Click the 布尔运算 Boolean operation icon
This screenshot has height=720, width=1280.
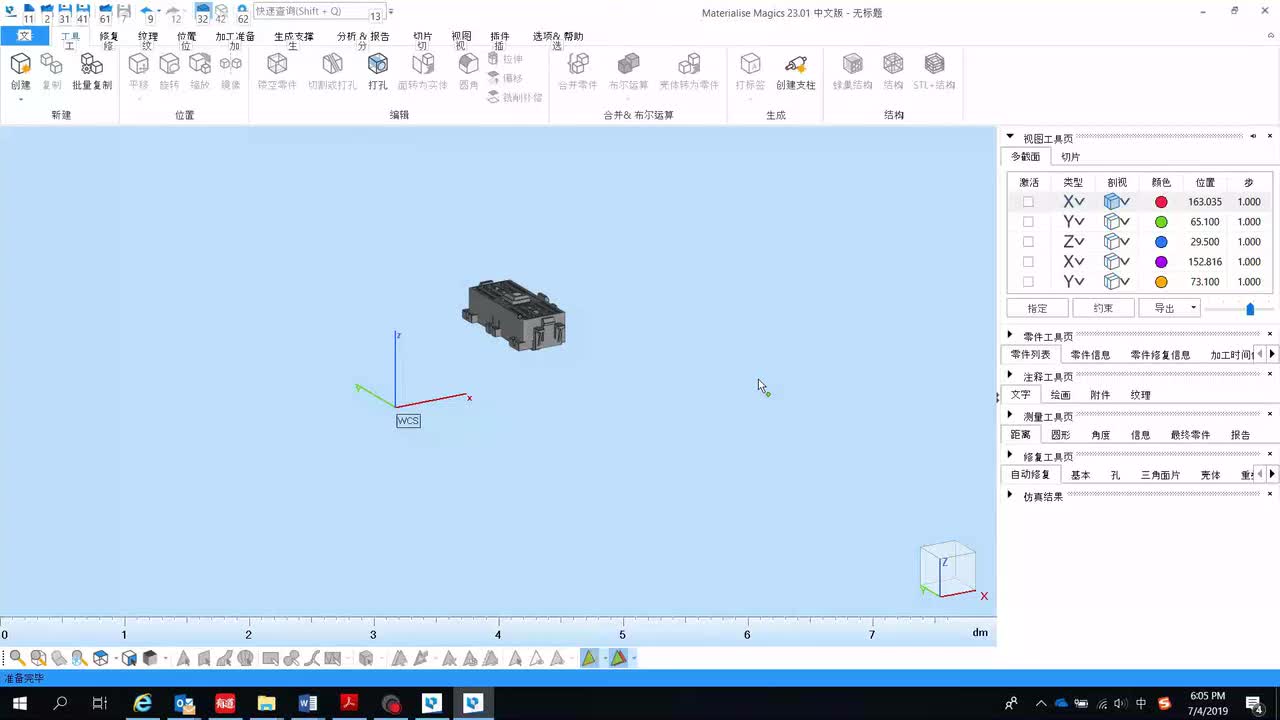[628, 65]
